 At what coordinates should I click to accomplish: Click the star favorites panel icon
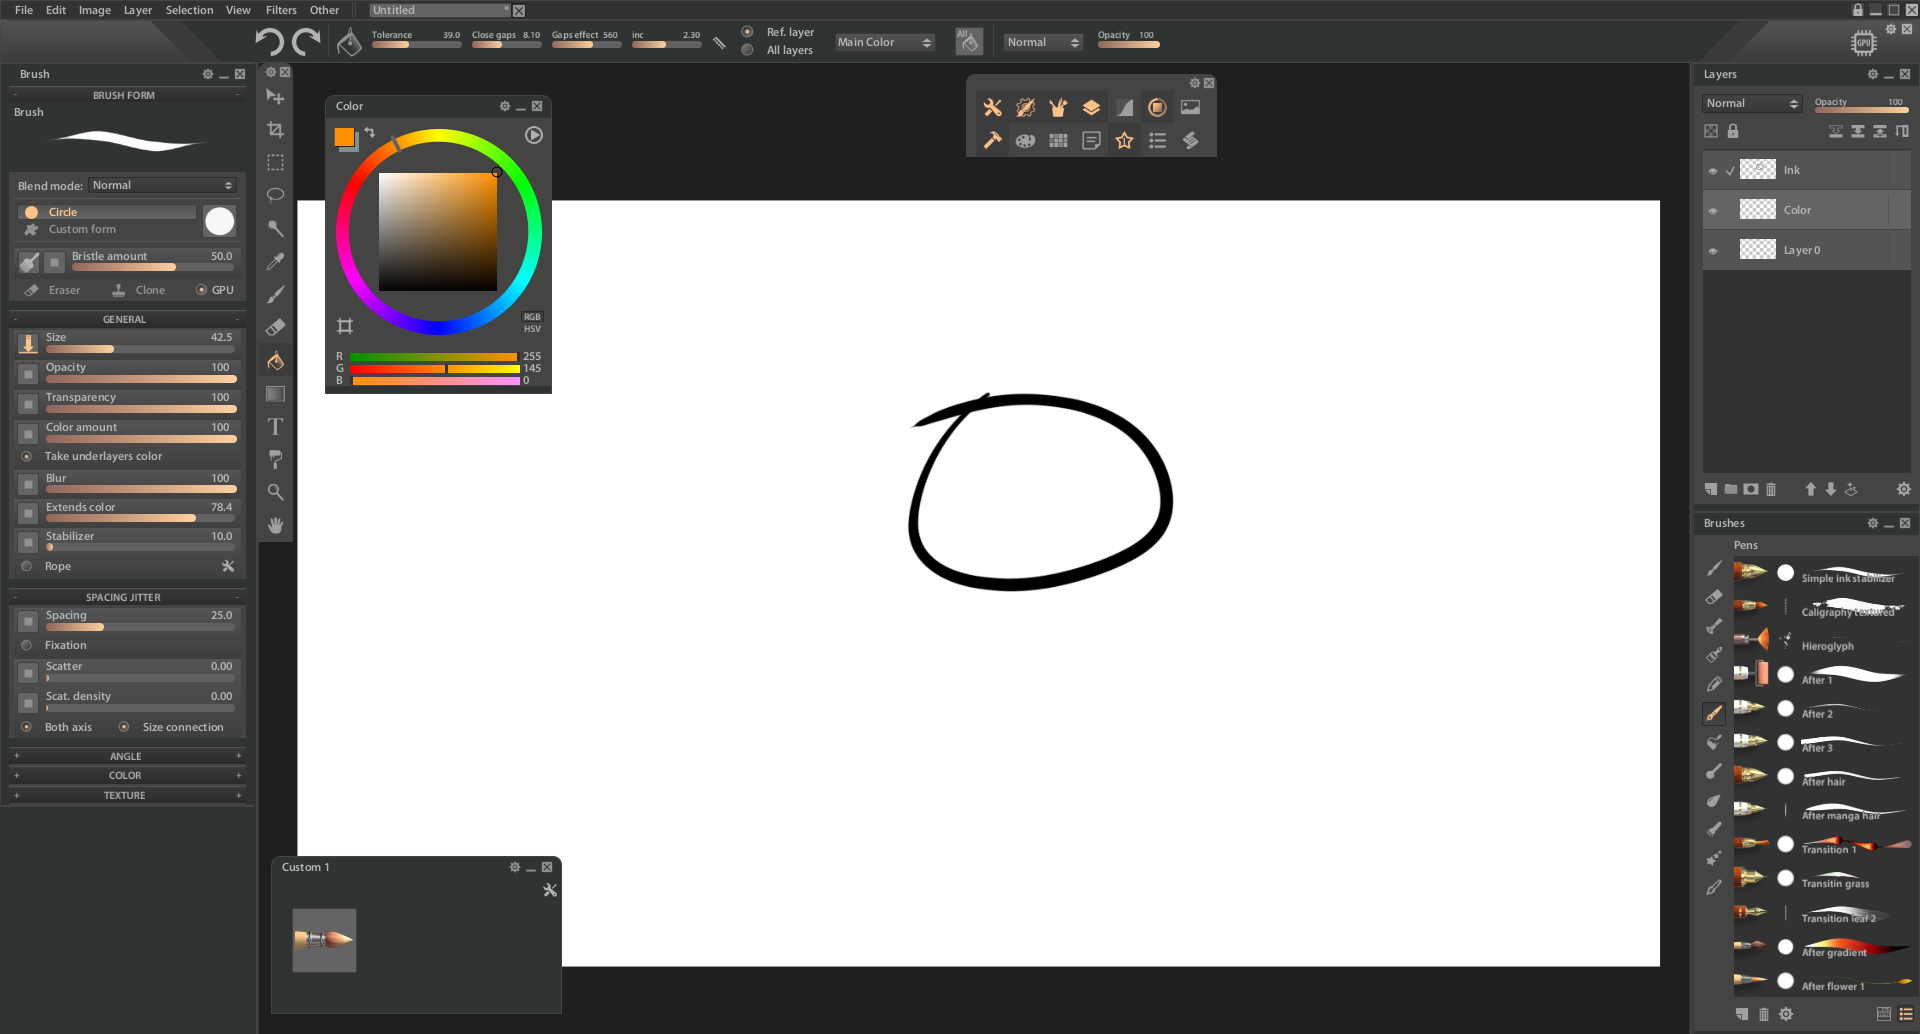[x=1124, y=141]
